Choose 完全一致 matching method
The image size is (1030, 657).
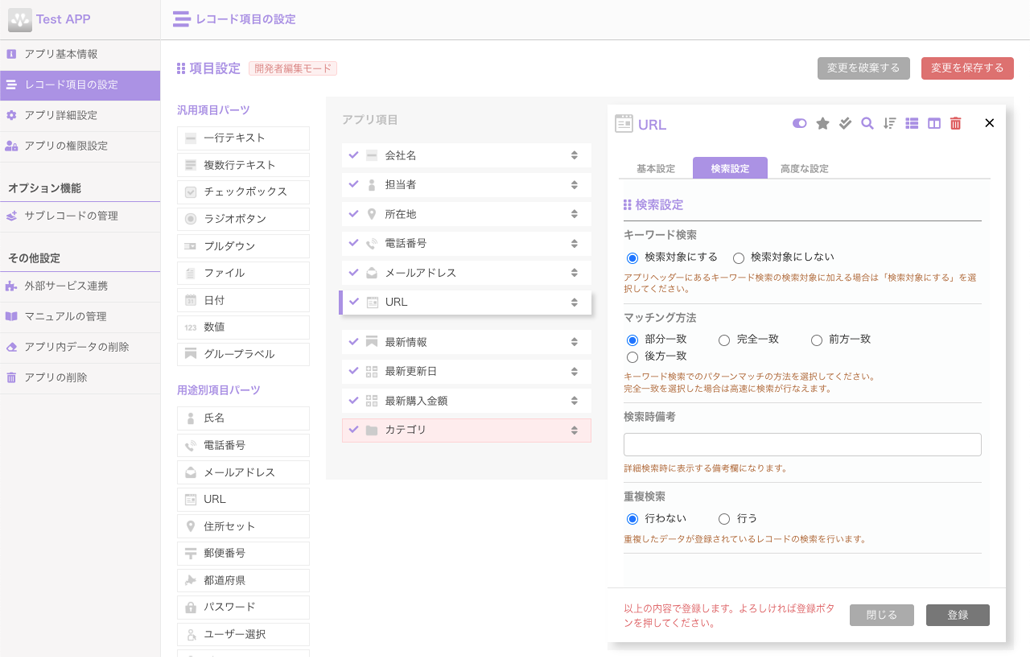tap(724, 340)
